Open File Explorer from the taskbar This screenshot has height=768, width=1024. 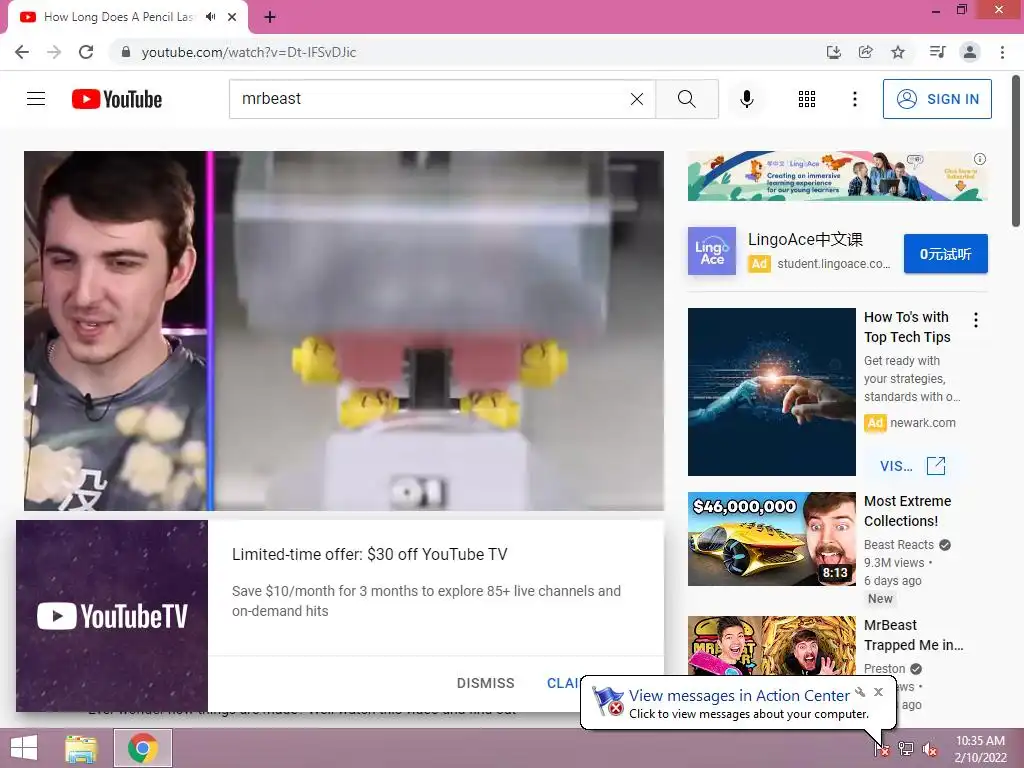[x=81, y=748]
